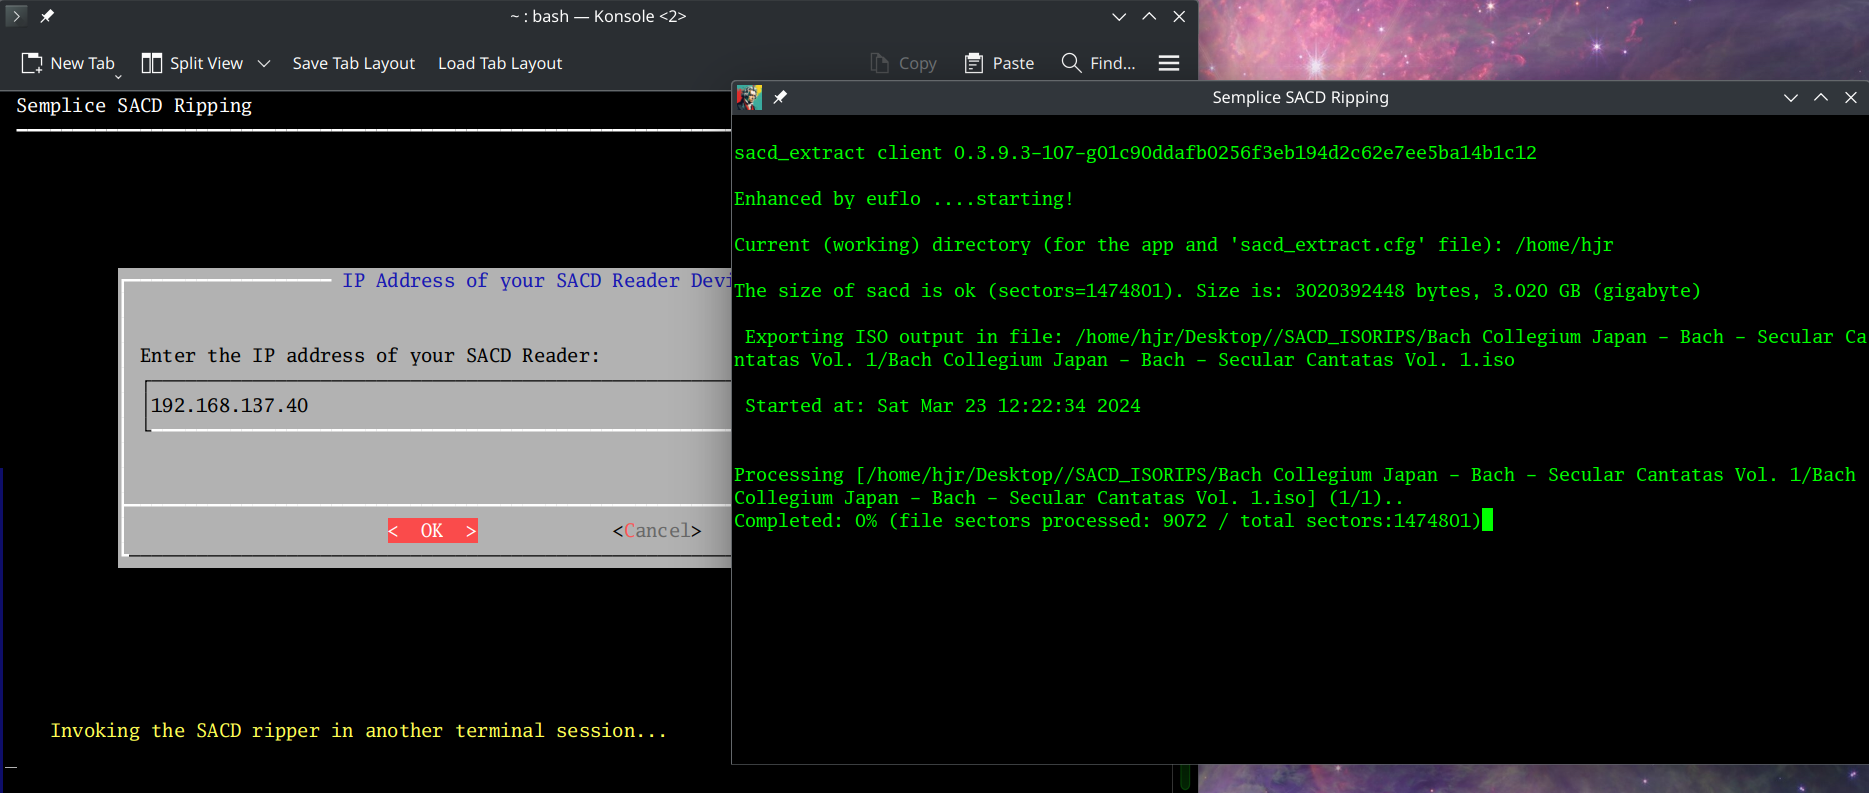Click the Semplice SACD Ripping app icon

(x=749, y=97)
